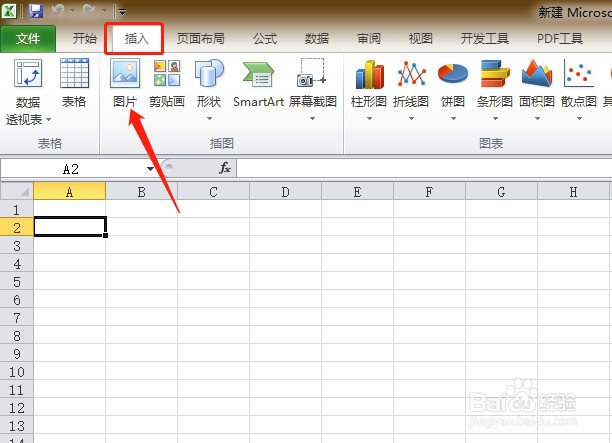612x443 pixels.
Task: Click the 屏幕截图 icon
Action: 311,73
